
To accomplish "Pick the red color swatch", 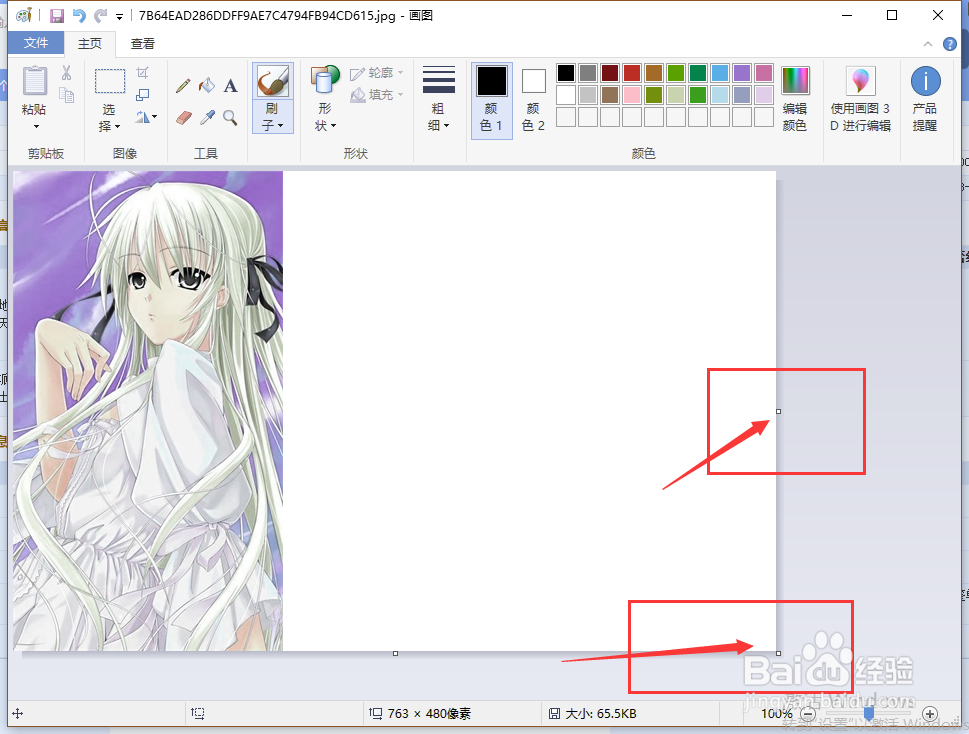I will [632, 73].
